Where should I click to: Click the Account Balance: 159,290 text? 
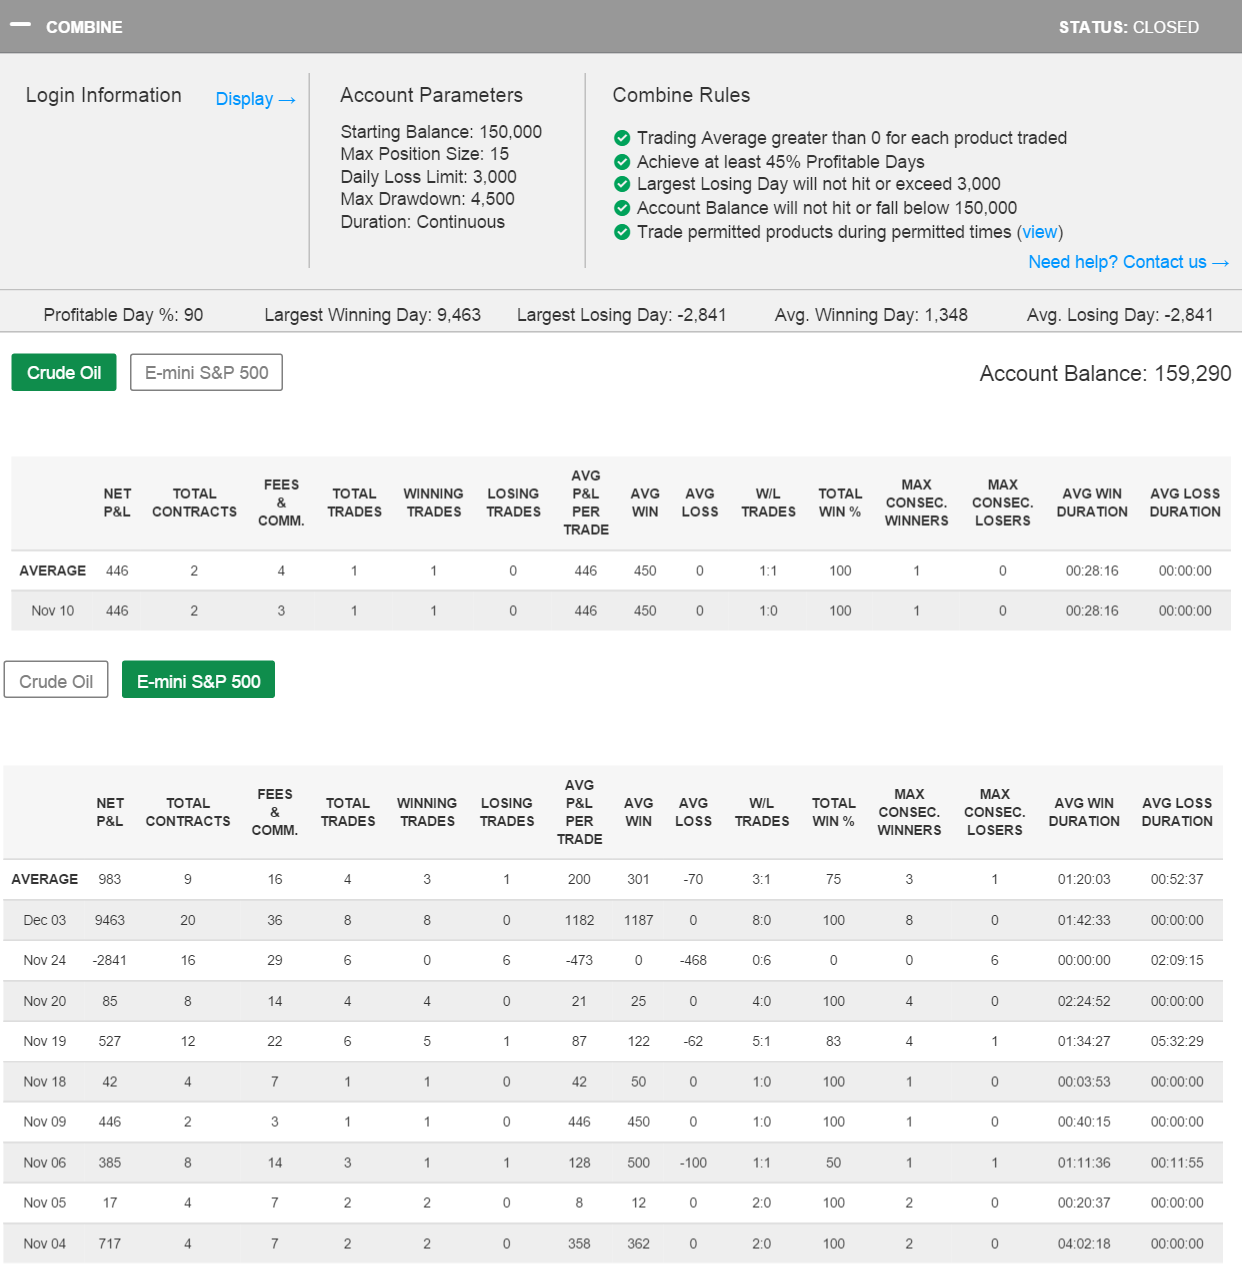pyautogui.click(x=1105, y=374)
